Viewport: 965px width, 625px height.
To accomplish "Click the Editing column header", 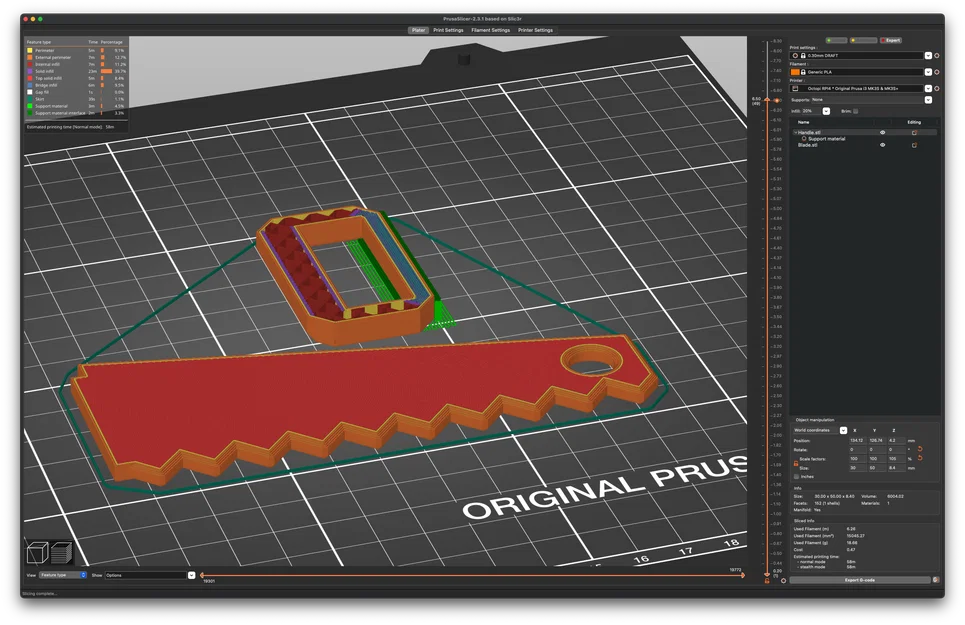I will 914,122.
